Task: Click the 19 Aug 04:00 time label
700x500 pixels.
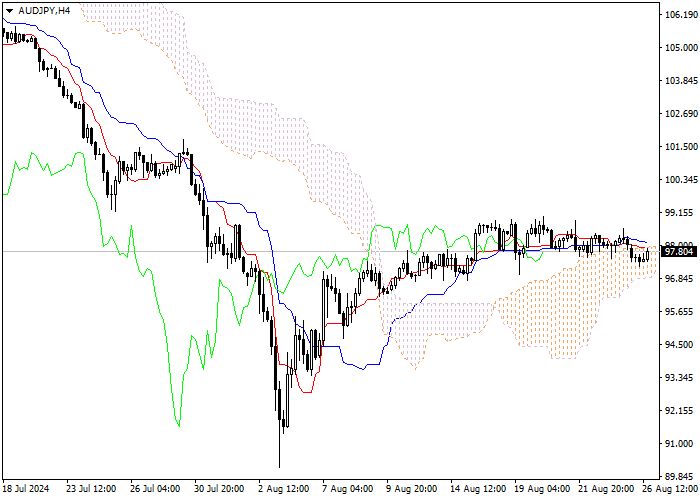Action: pos(542,489)
